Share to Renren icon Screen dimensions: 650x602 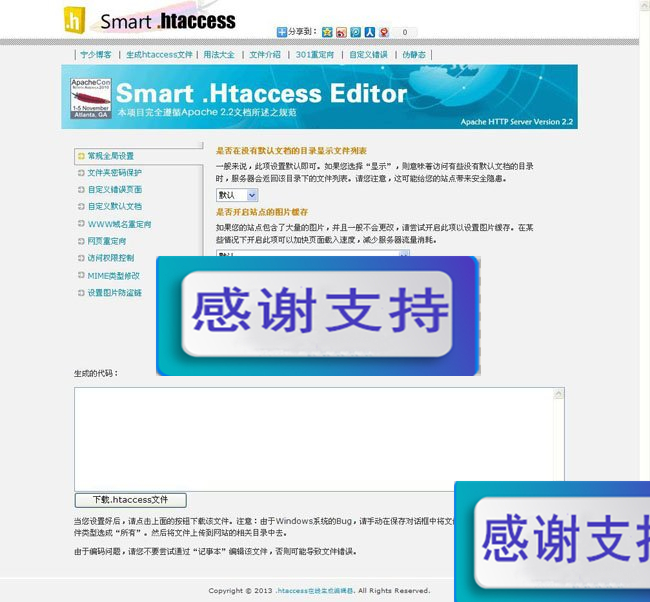pos(370,32)
